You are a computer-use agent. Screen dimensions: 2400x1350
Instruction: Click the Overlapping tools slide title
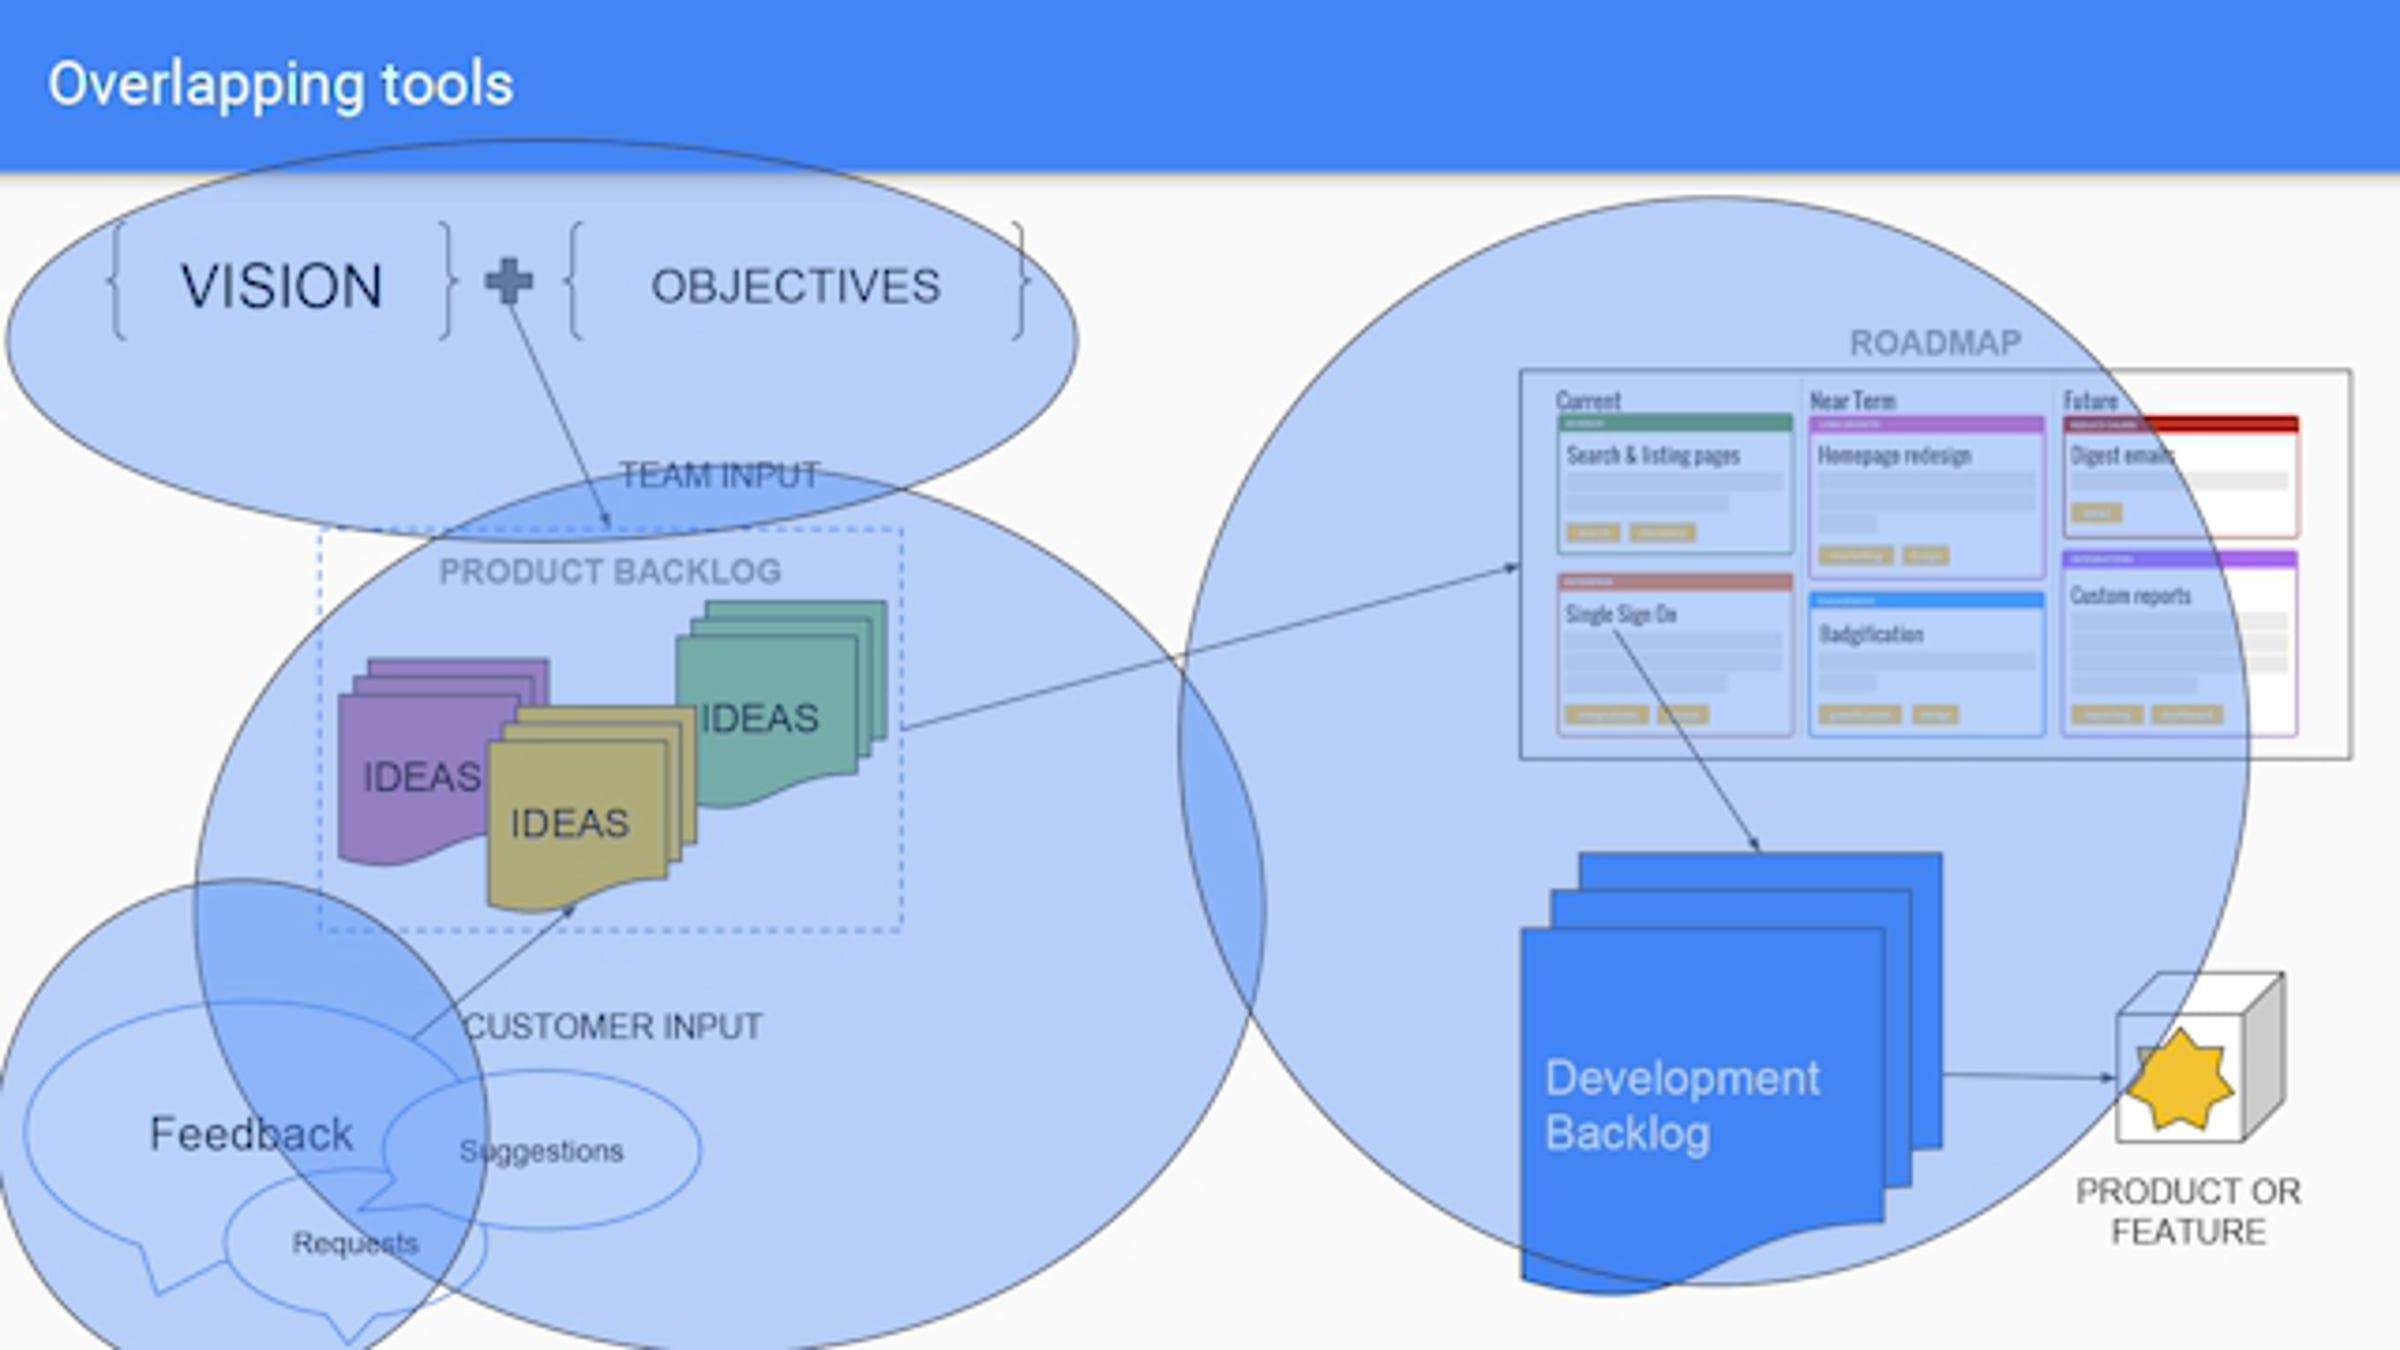pos(281,84)
